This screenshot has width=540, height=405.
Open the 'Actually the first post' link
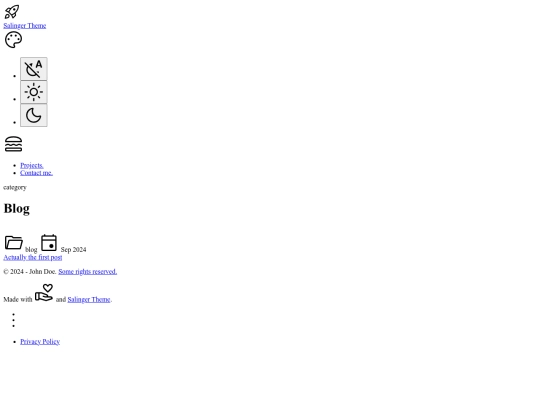33,257
